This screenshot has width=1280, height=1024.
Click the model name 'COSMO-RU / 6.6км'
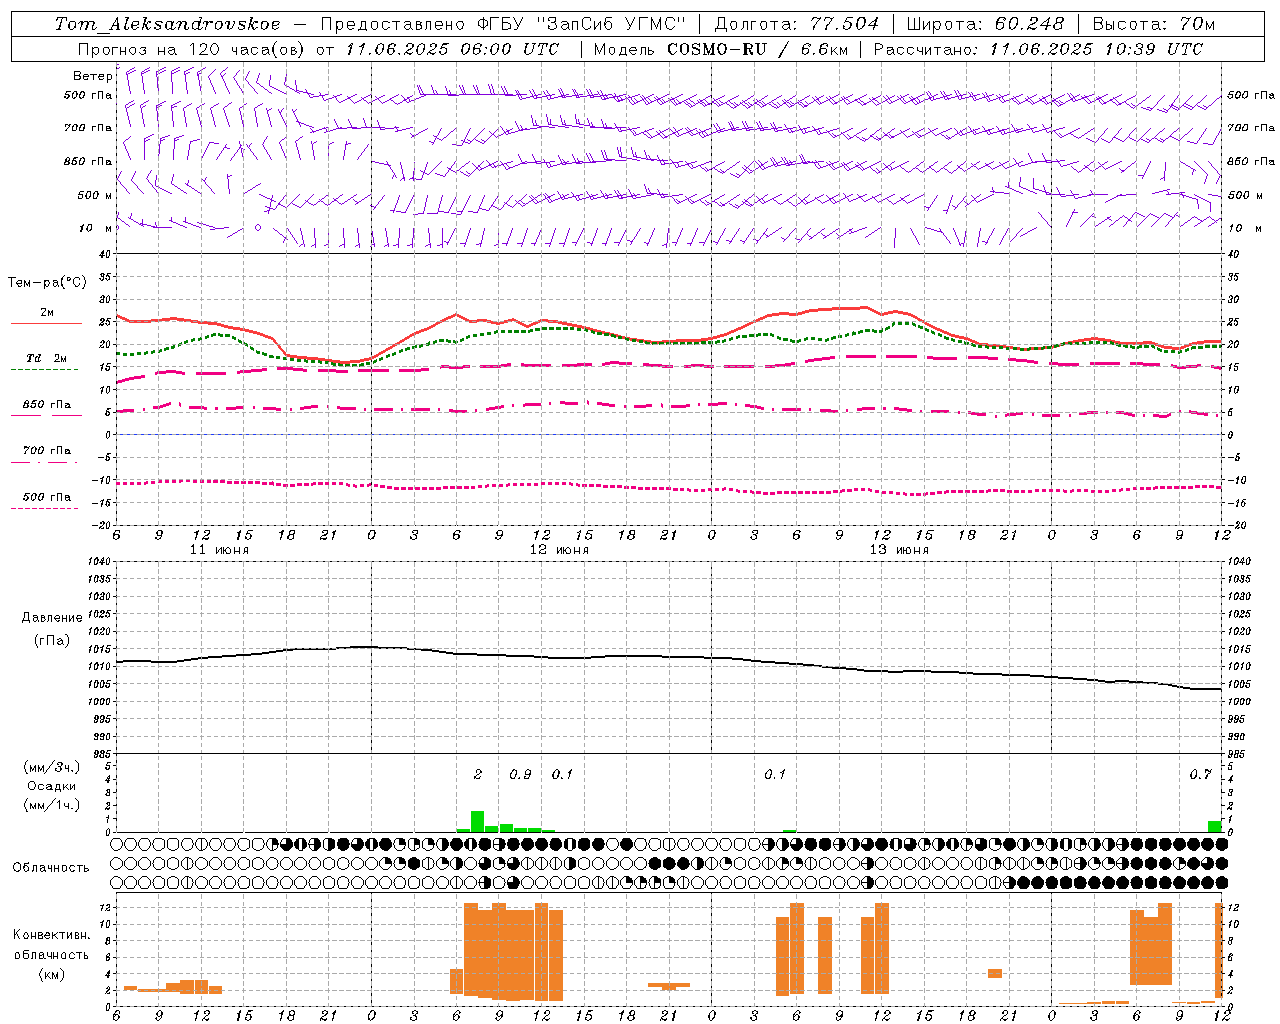pos(757,49)
